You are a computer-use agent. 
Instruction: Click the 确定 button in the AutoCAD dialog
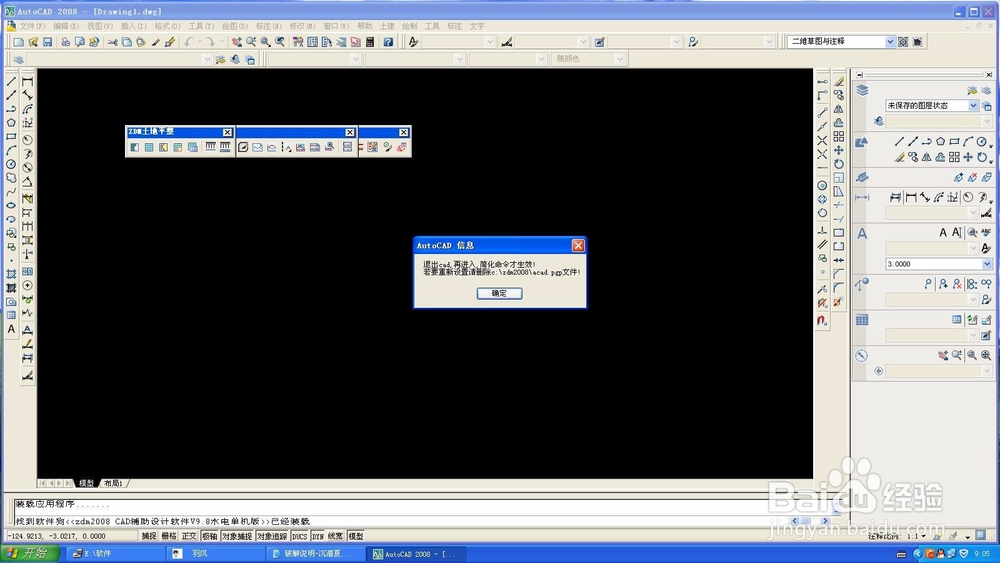(x=499, y=293)
